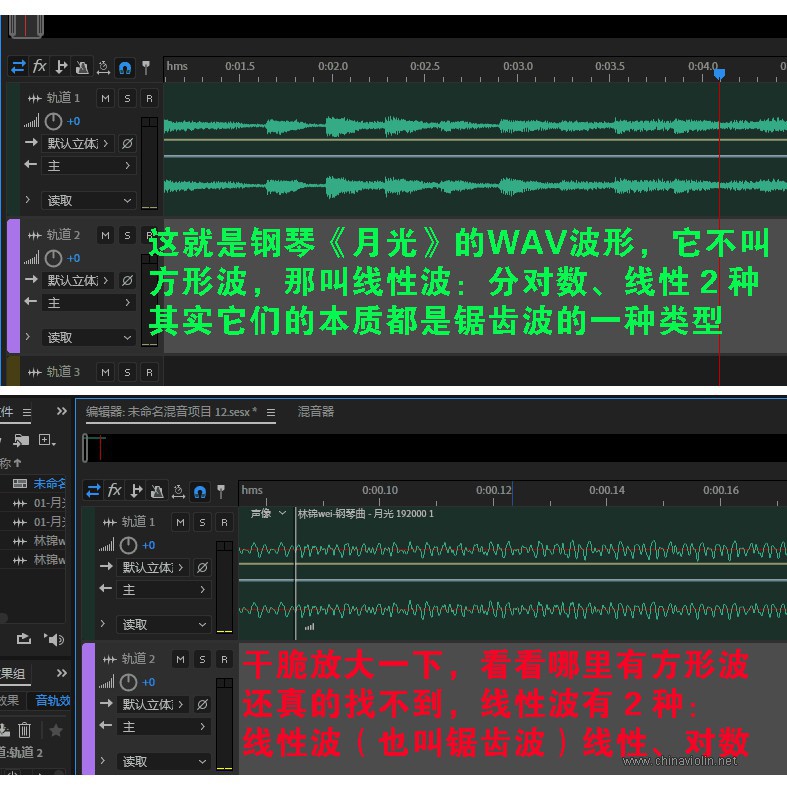Open 默认立体声 input dropdown of upper 轨道 2

(78, 281)
